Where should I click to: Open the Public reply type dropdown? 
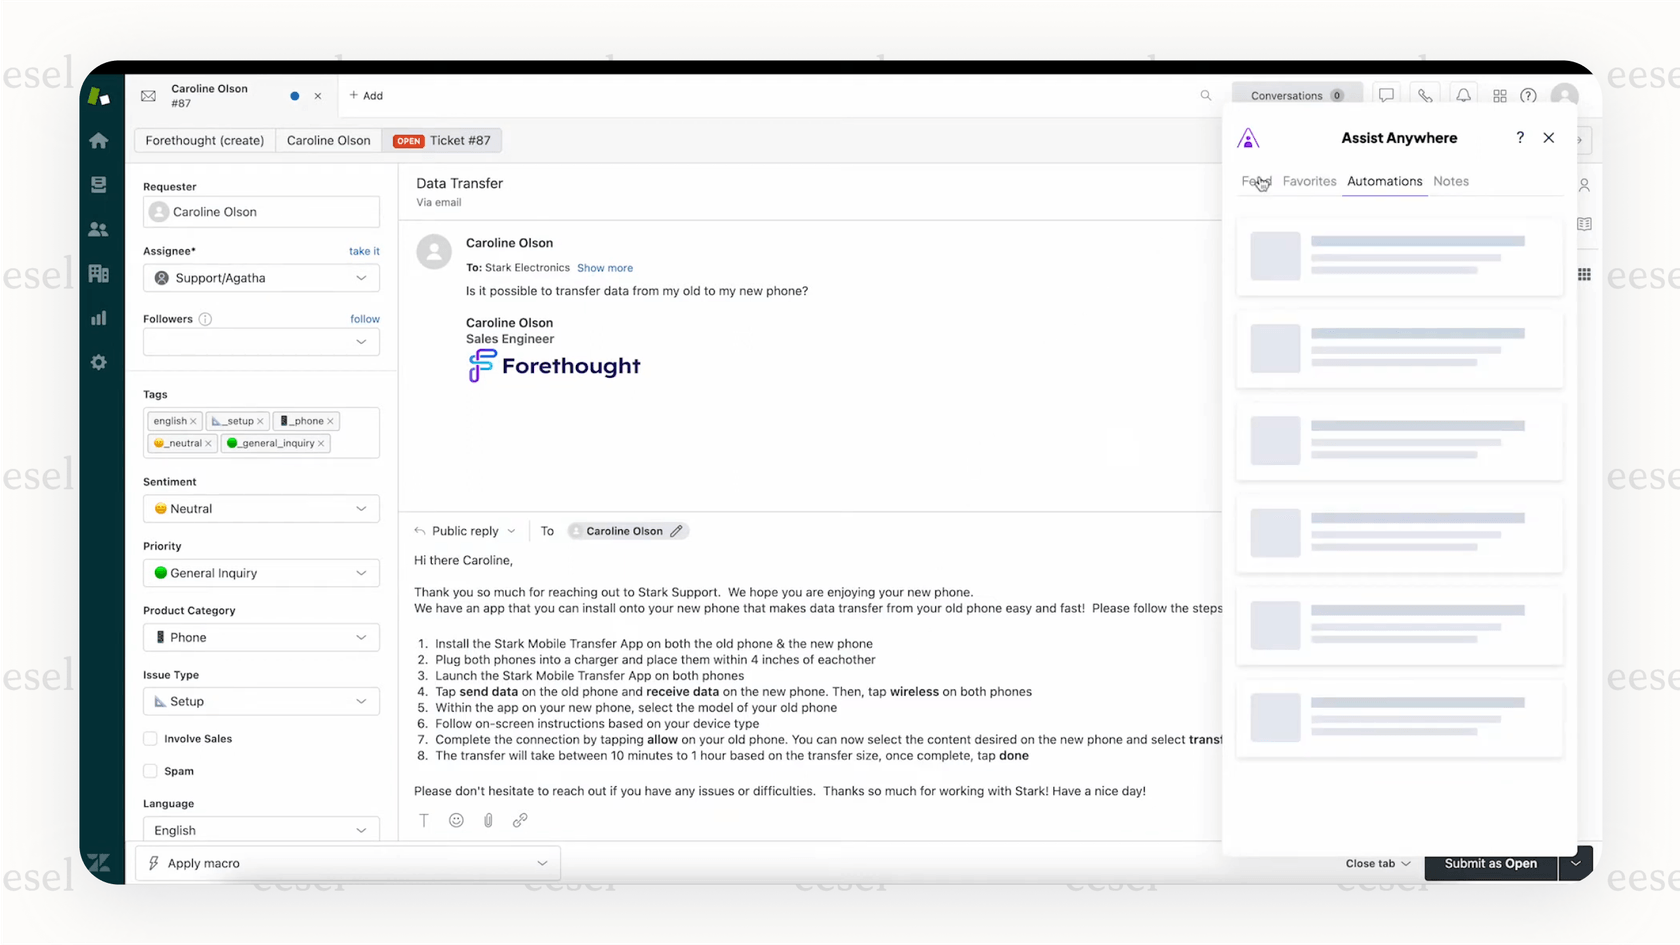465,530
